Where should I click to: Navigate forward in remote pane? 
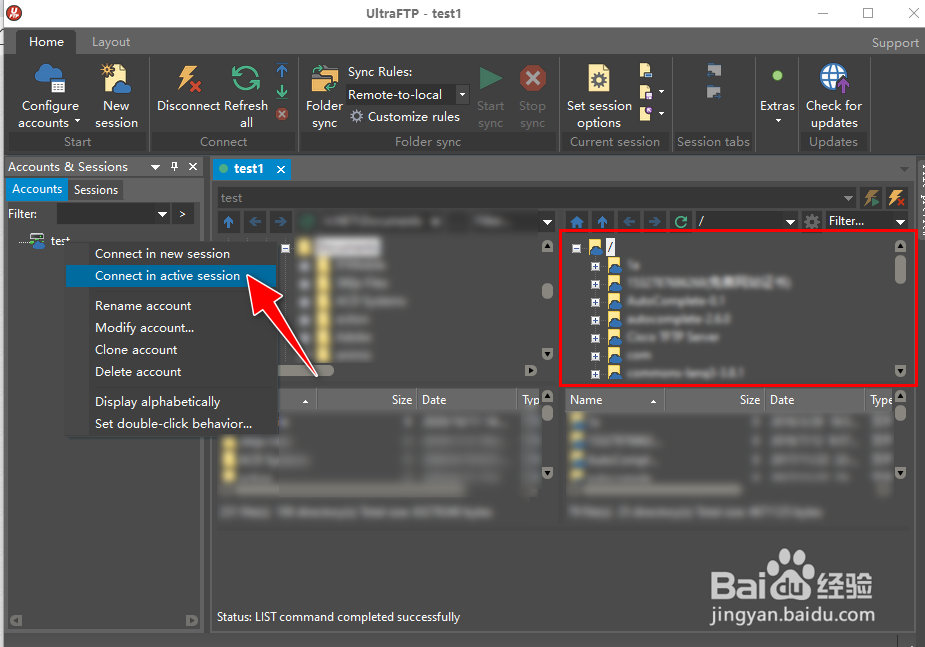tap(654, 222)
